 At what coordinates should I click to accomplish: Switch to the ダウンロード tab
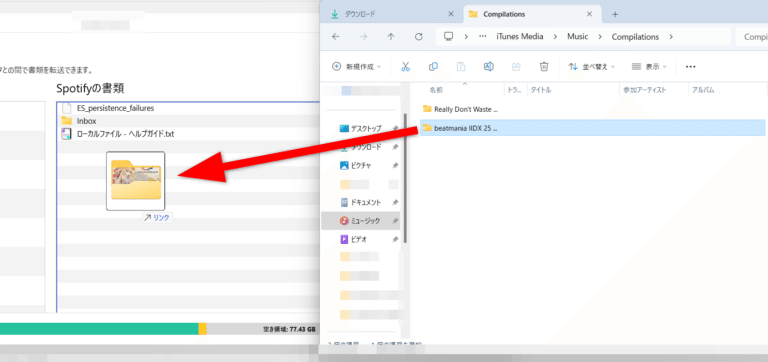pos(392,14)
